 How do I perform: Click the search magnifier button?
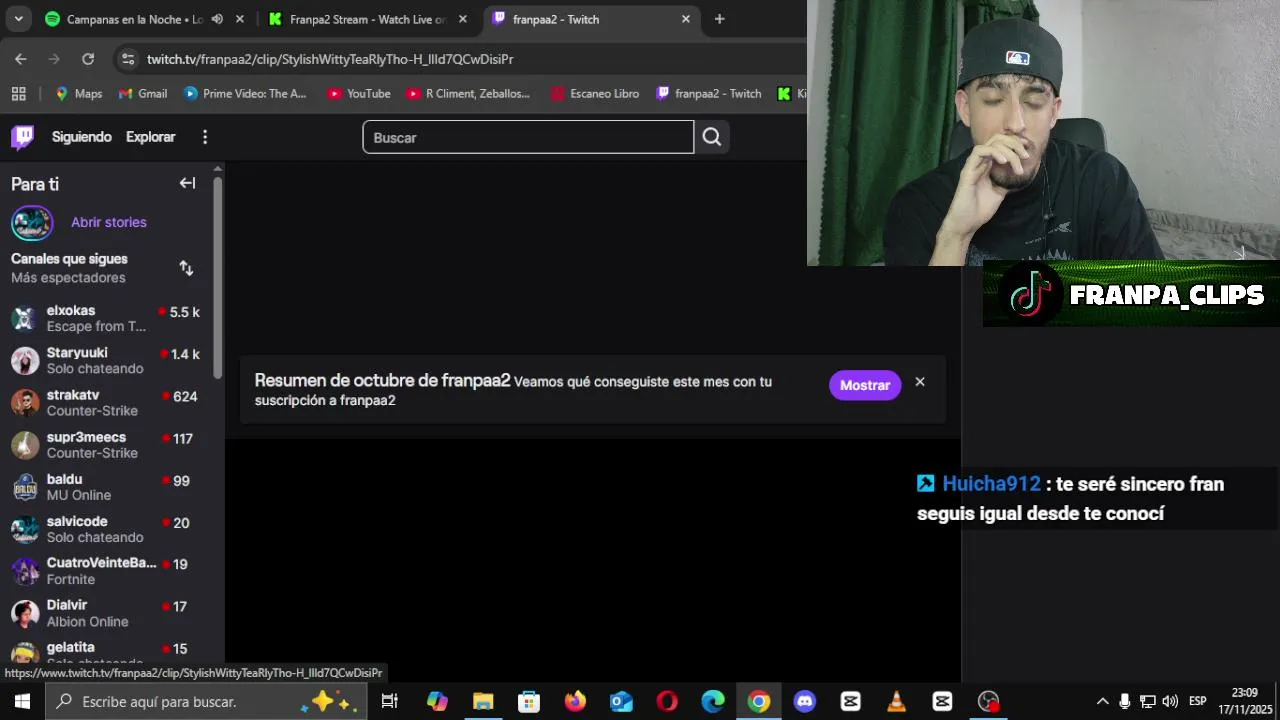coord(711,137)
